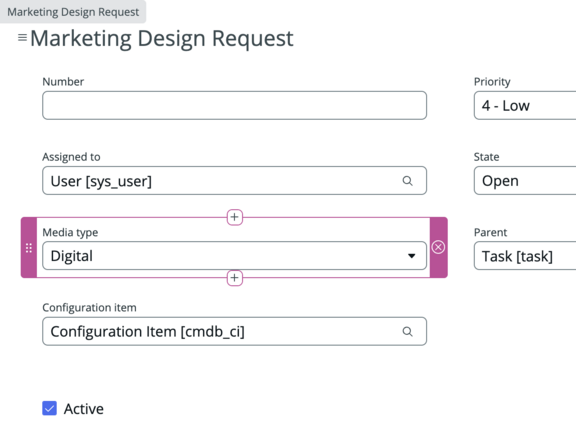
Task: Open the Media type Digital dropdown
Action: (234, 256)
